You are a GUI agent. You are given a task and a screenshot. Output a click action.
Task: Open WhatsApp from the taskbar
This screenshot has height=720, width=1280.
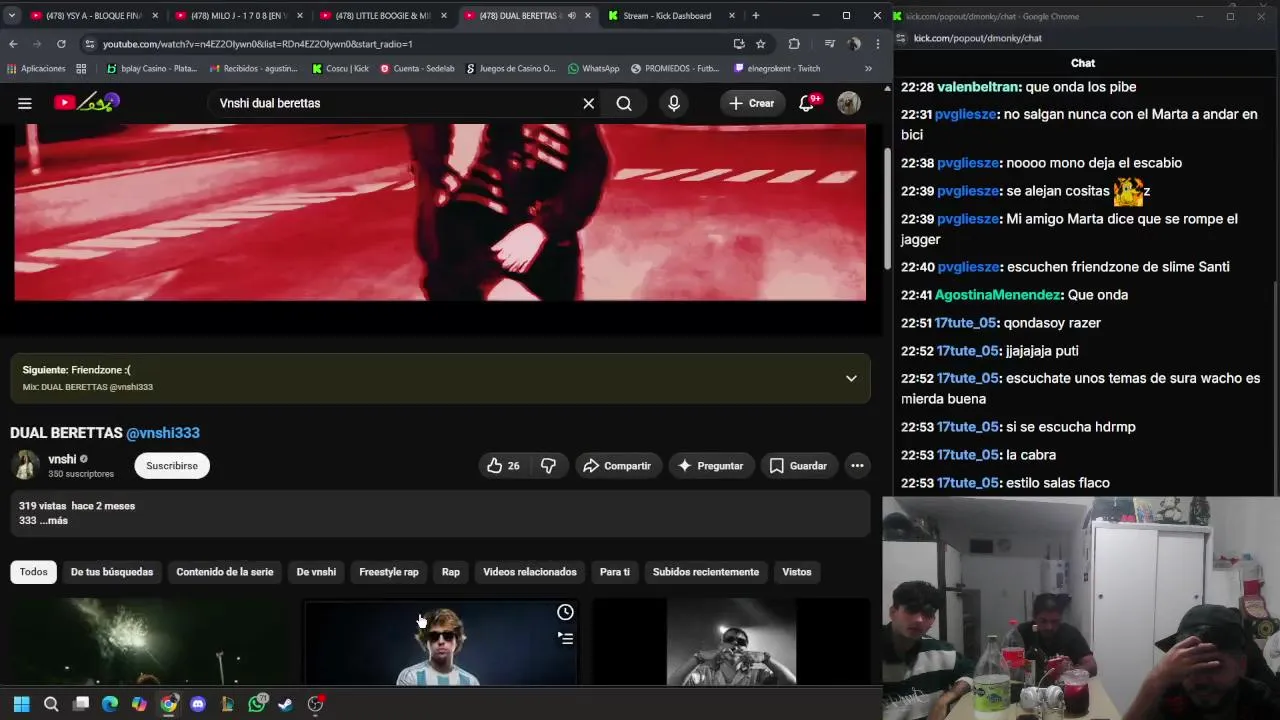[x=258, y=704]
